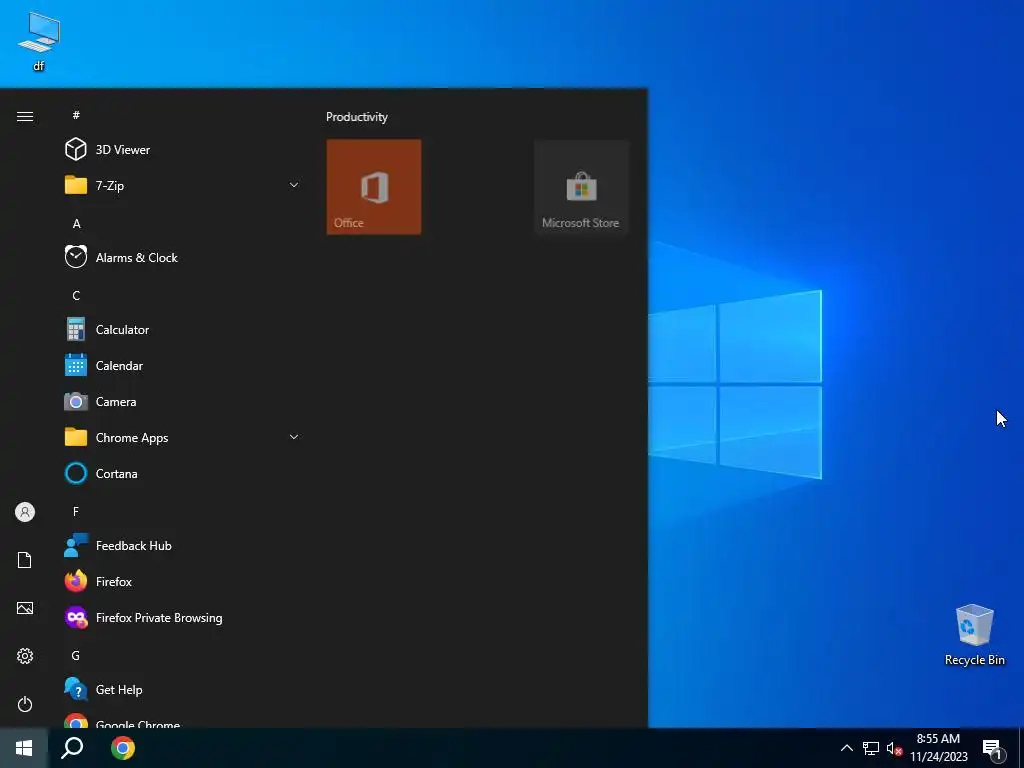The image size is (1024, 768).
Task: Jump to the # letter group header
Action: tap(76, 115)
